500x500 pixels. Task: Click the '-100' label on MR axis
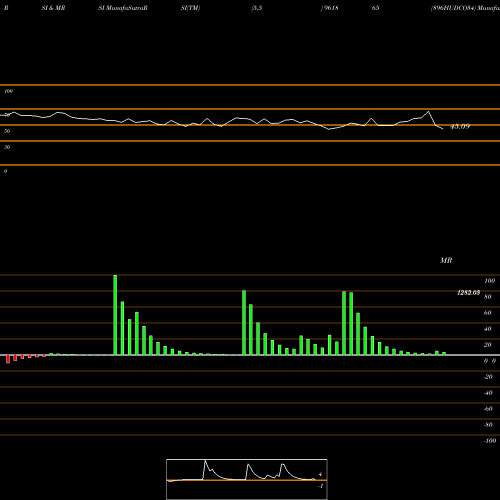tap(490, 441)
